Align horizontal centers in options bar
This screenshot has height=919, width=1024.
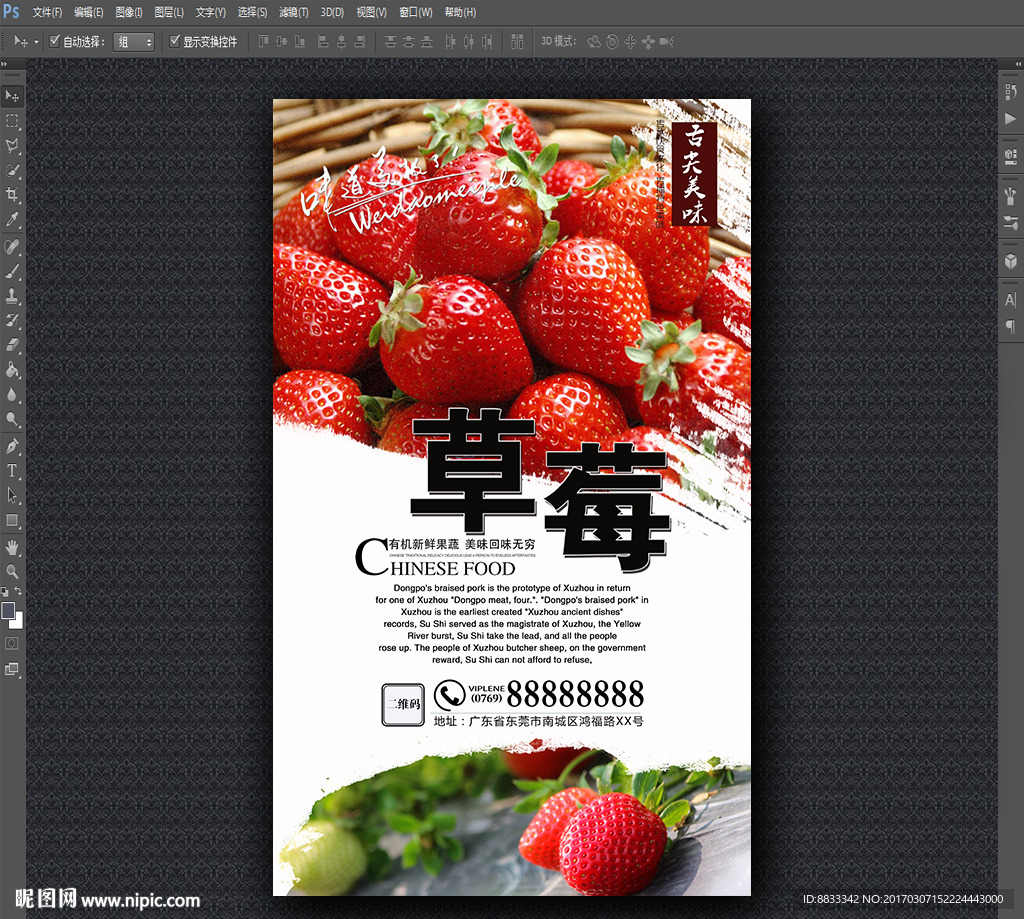[x=341, y=42]
